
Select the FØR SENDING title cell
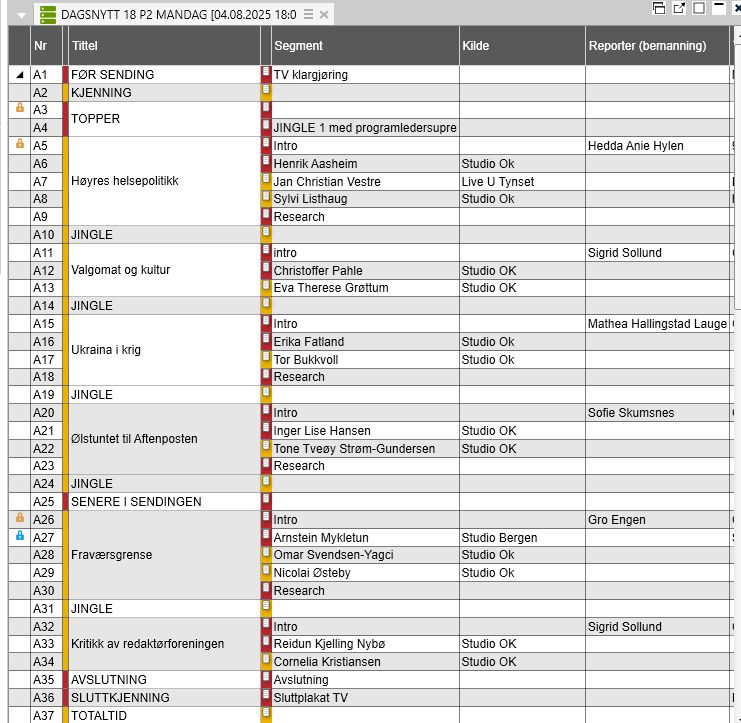coord(164,75)
